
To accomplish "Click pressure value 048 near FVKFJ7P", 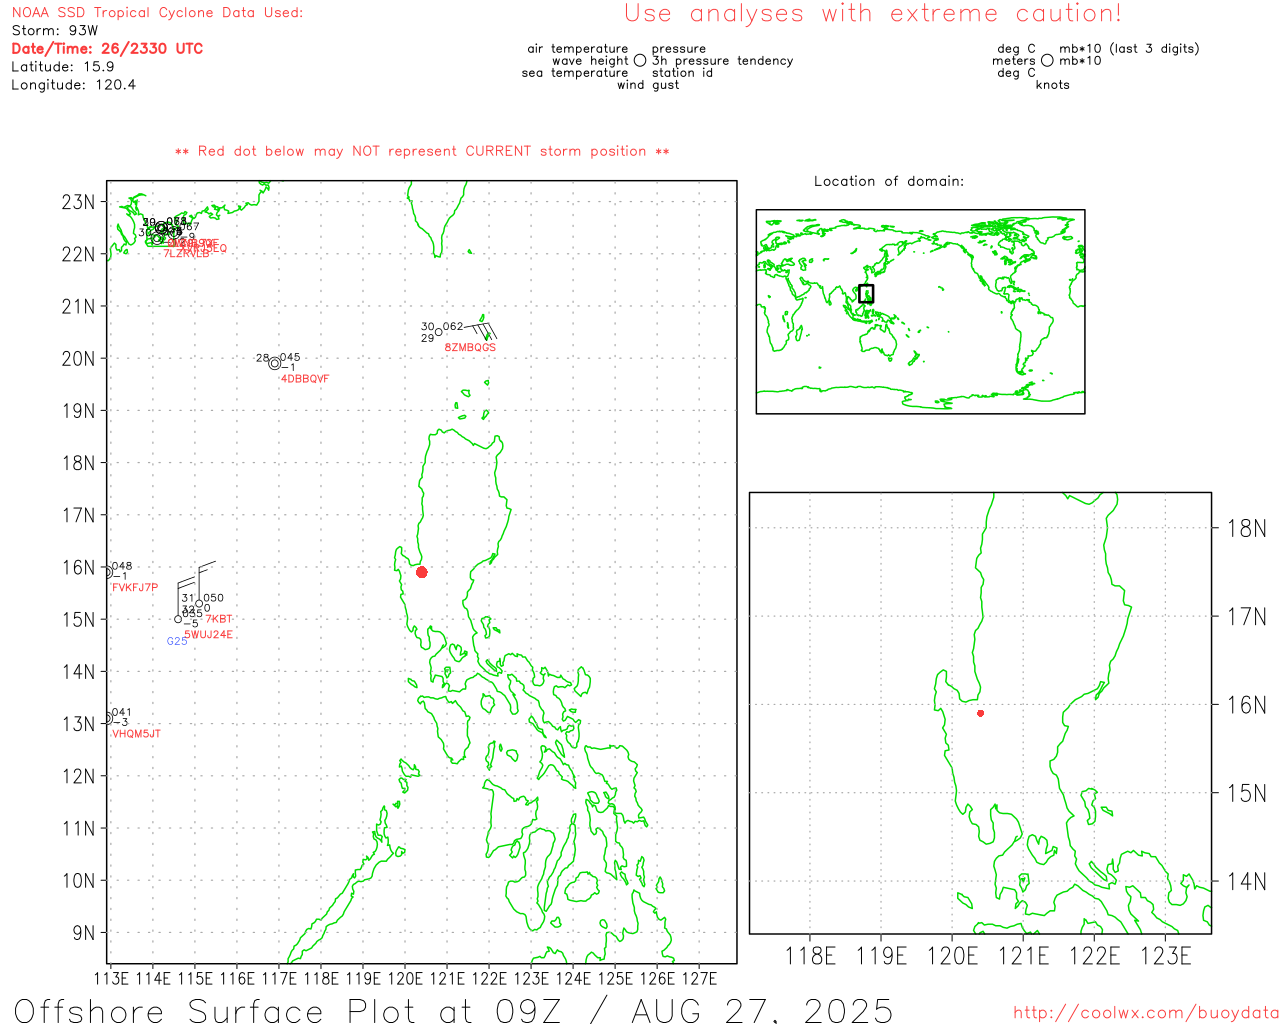I will click(x=122, y=567).
